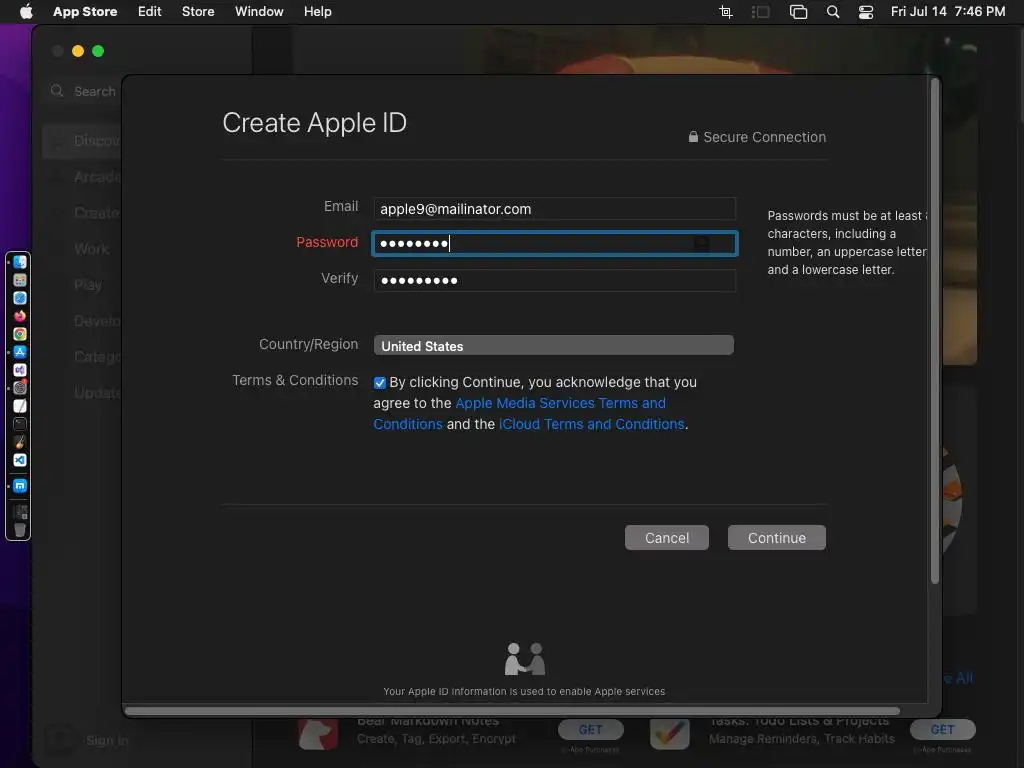Launch Firefox from the dock
Image resolution: width=1024 pixels, height=768 pixels.
point(20,316)
